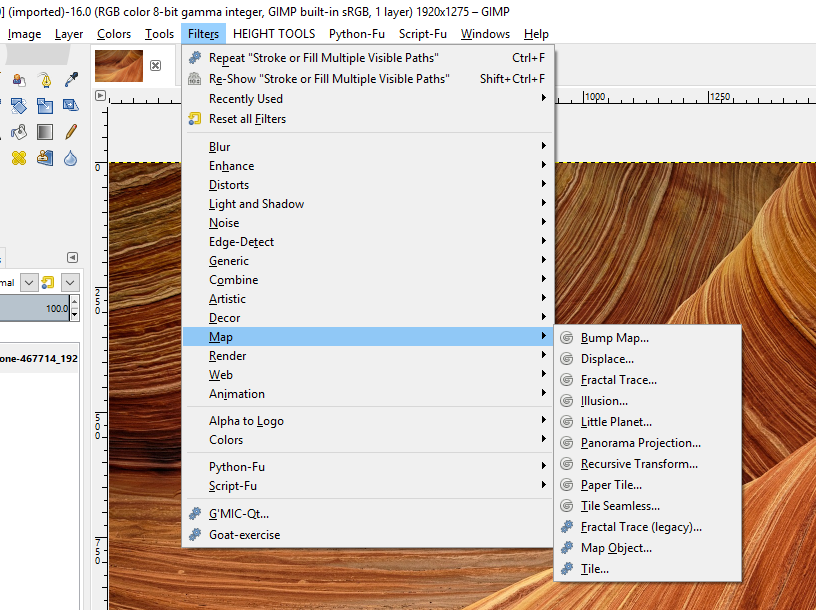This screenshot has height=610, width=816.
Task: Expand the Alpha to Logo submenu
Action: tap(368, 421)
